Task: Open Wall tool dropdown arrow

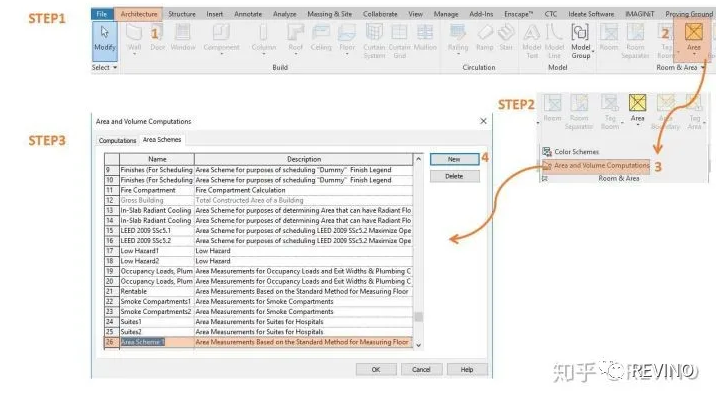Action: coord(134,54)
